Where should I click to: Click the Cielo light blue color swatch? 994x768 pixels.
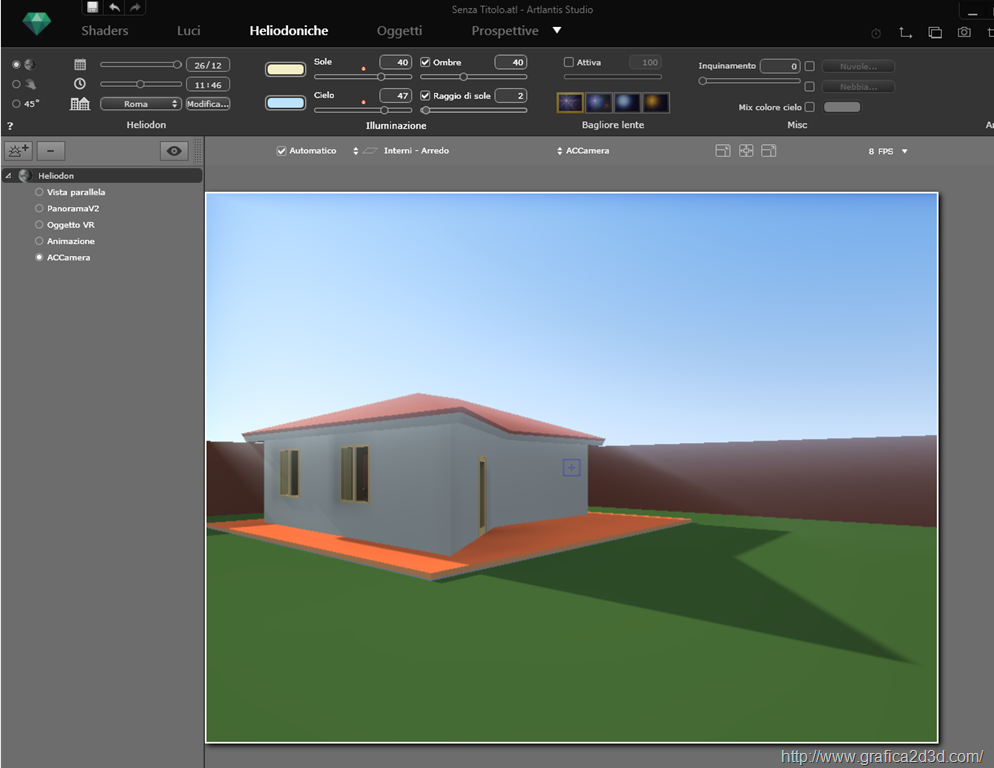tap(285, 103)
